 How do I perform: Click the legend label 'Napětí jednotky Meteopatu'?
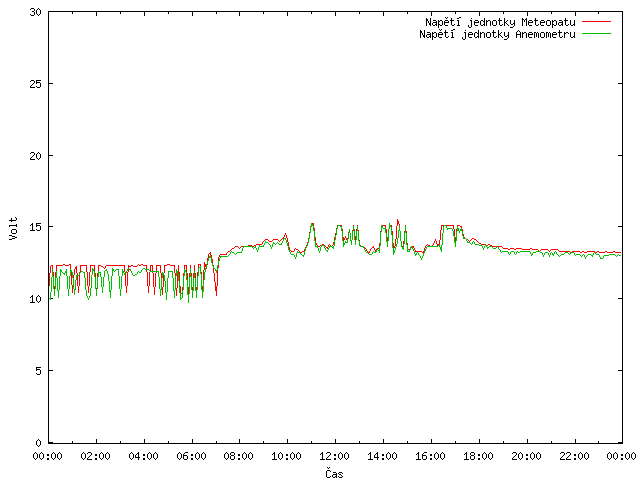[x=500, y=22]
